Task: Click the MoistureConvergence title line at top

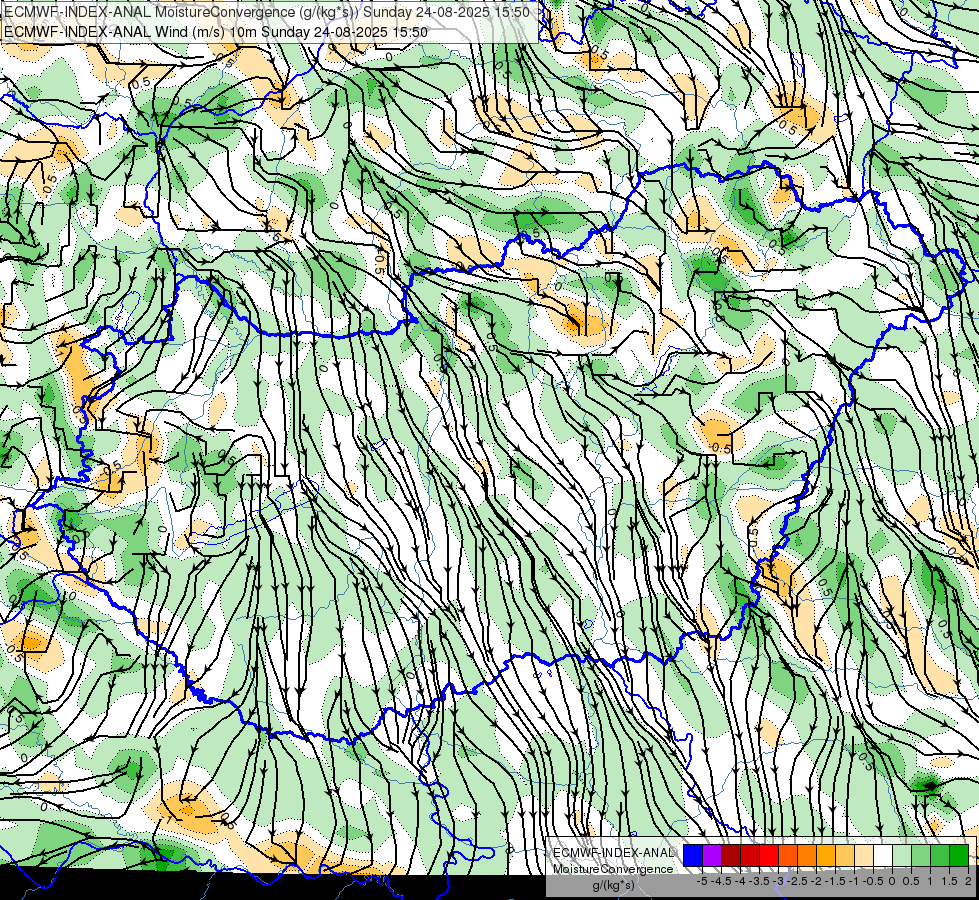Action: point(267,12)
